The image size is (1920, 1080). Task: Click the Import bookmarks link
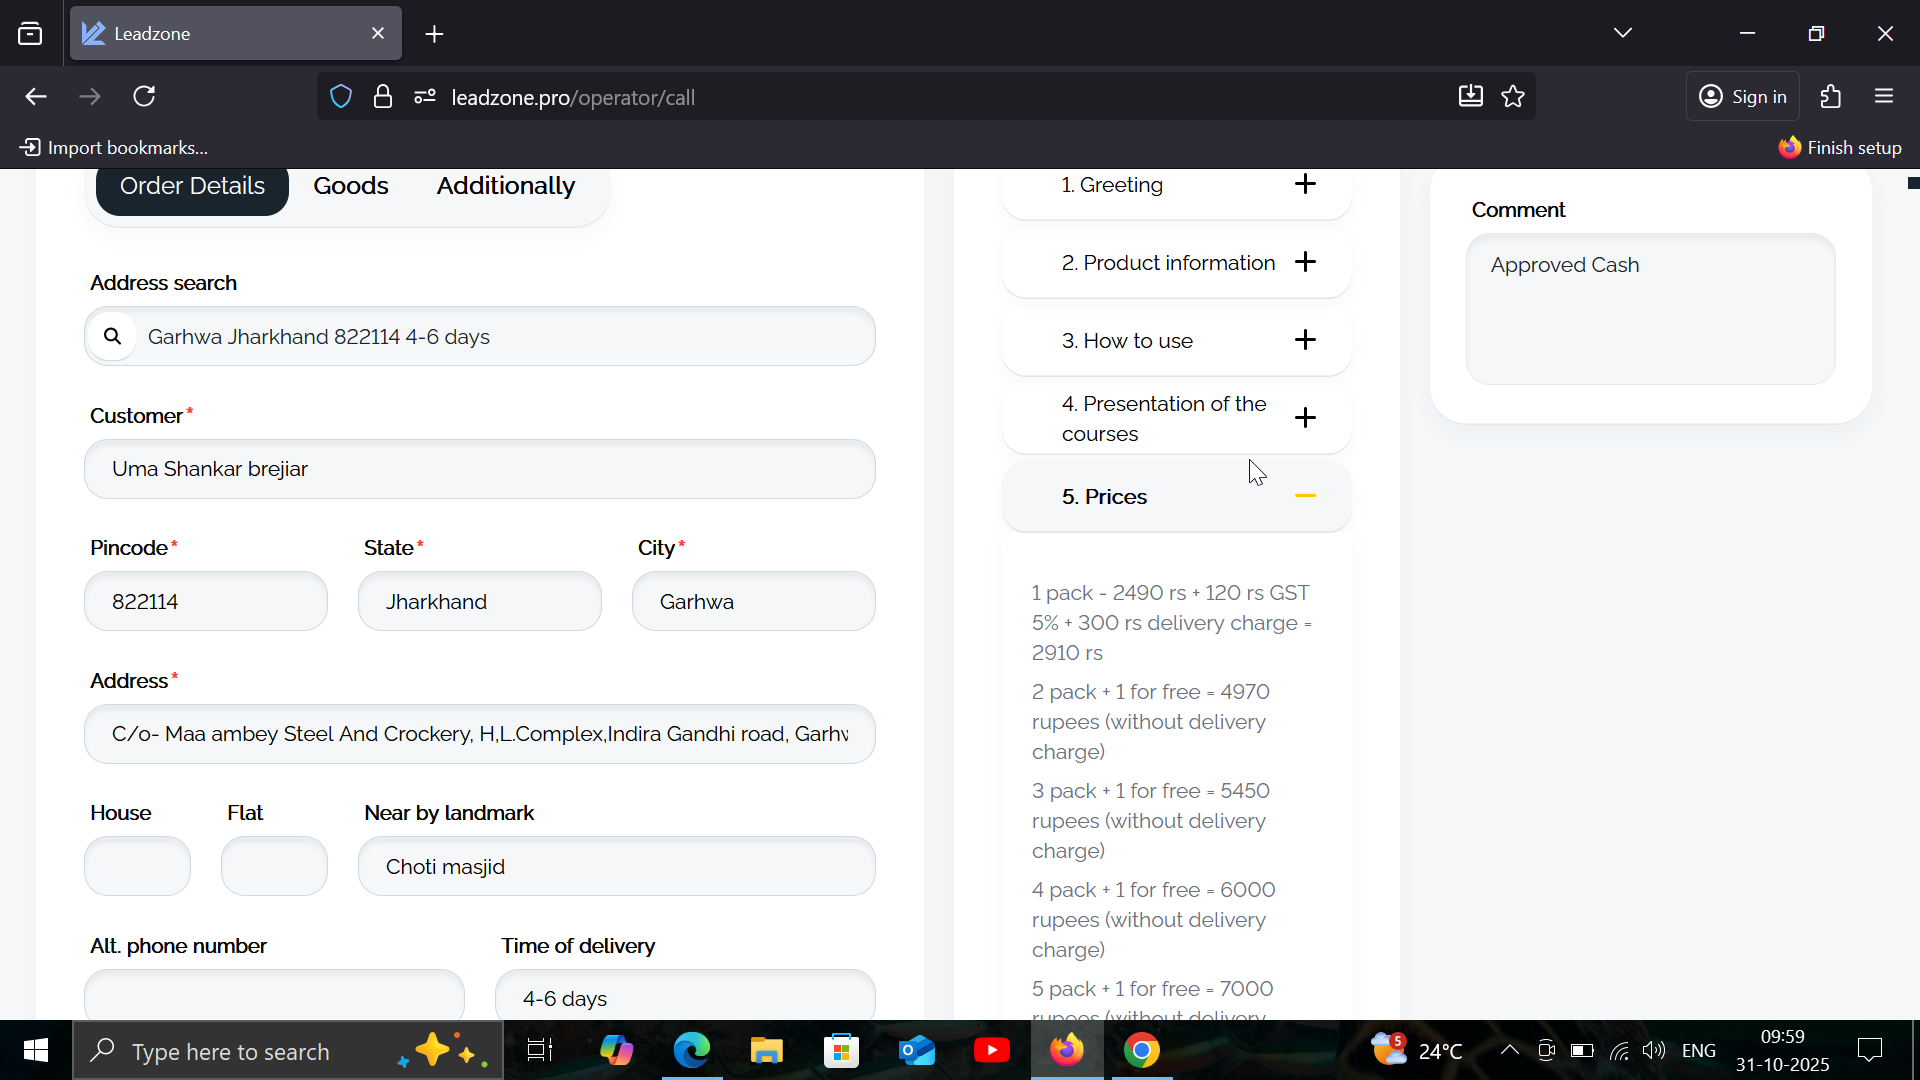click(x=114, y=148)
